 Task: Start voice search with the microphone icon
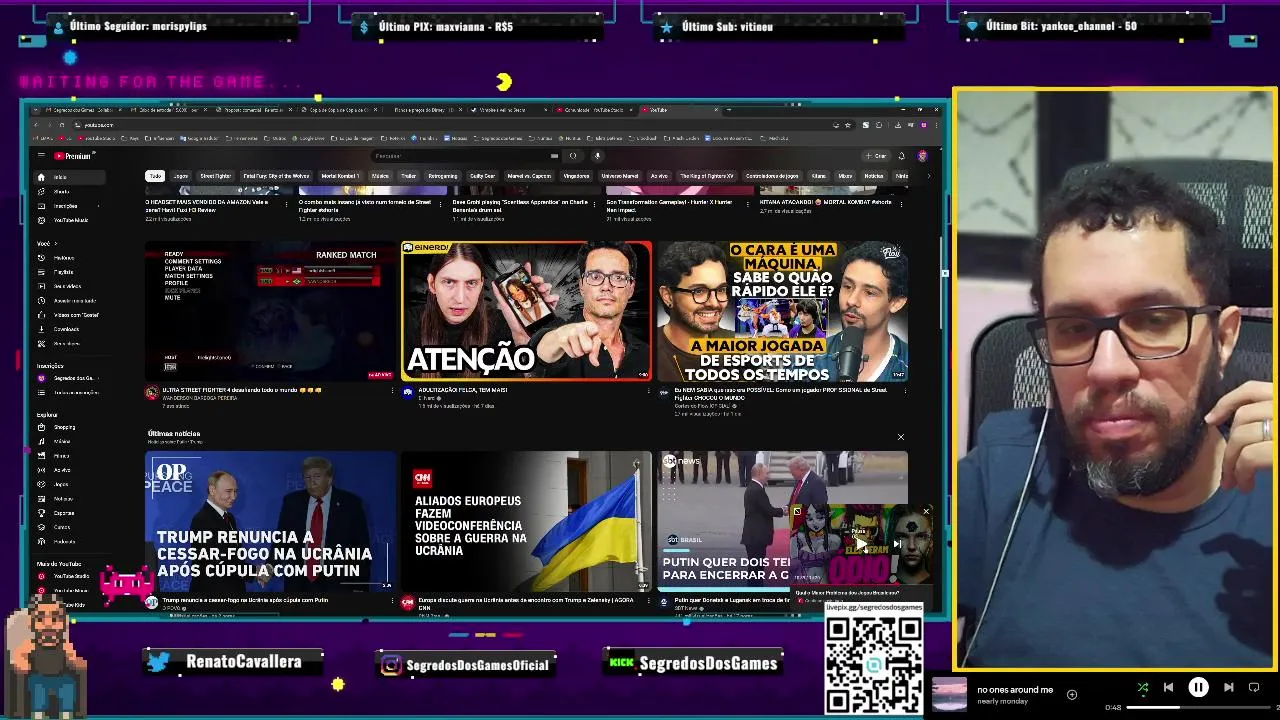(597, 156)
